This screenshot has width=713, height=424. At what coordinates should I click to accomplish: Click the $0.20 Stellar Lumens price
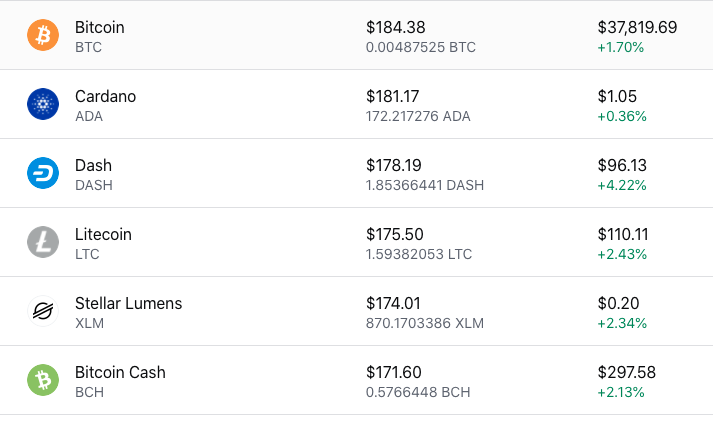(618, 303)
